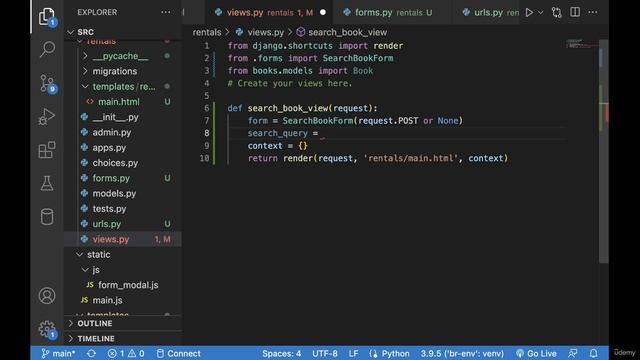Click unsaved dot on views.py tab
This screenshot has width=640, height=360.
coord(323,13)
